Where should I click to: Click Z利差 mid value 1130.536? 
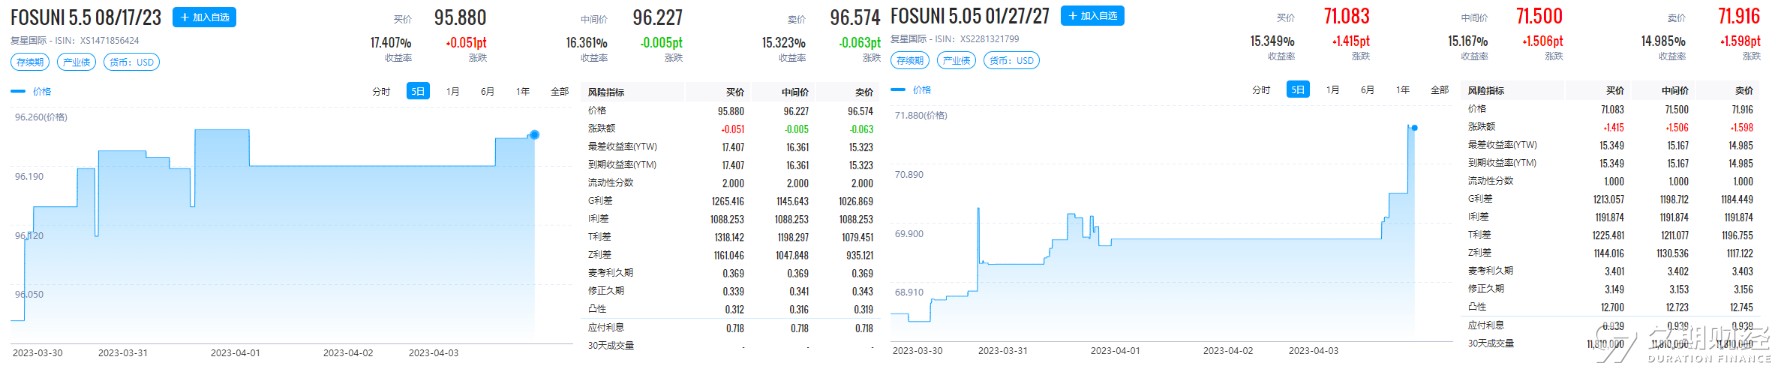tap(1673, 254)
